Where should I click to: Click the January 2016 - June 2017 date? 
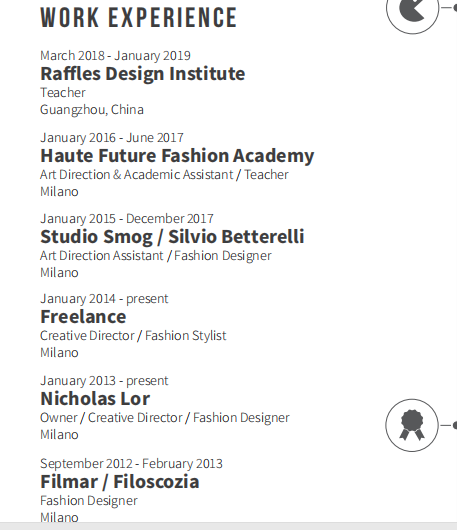point(112,138)
